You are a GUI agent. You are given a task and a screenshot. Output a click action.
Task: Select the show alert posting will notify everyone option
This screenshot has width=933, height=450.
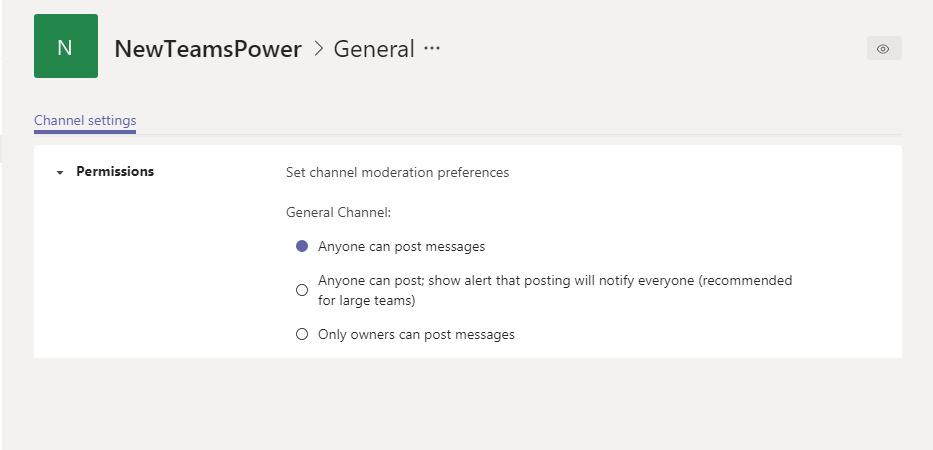pos(302,290)
